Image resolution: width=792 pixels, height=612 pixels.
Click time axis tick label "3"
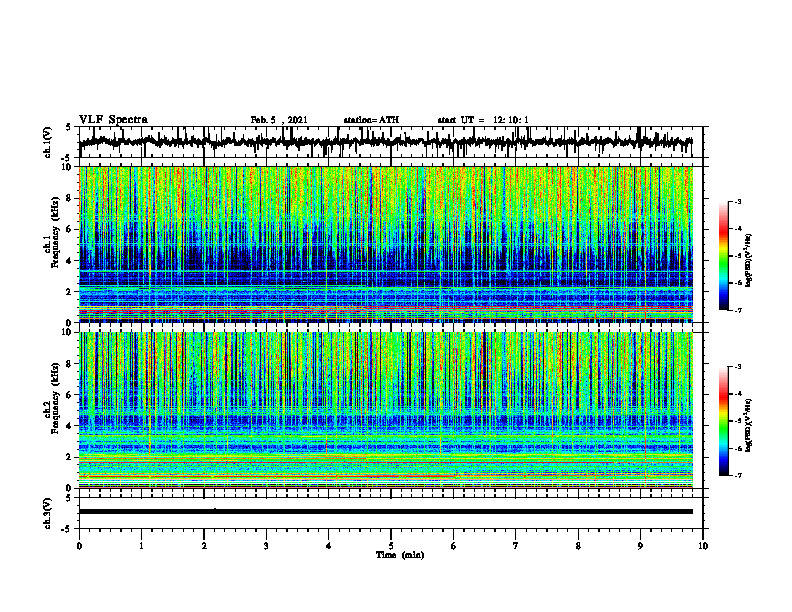(x=266, y=546)
